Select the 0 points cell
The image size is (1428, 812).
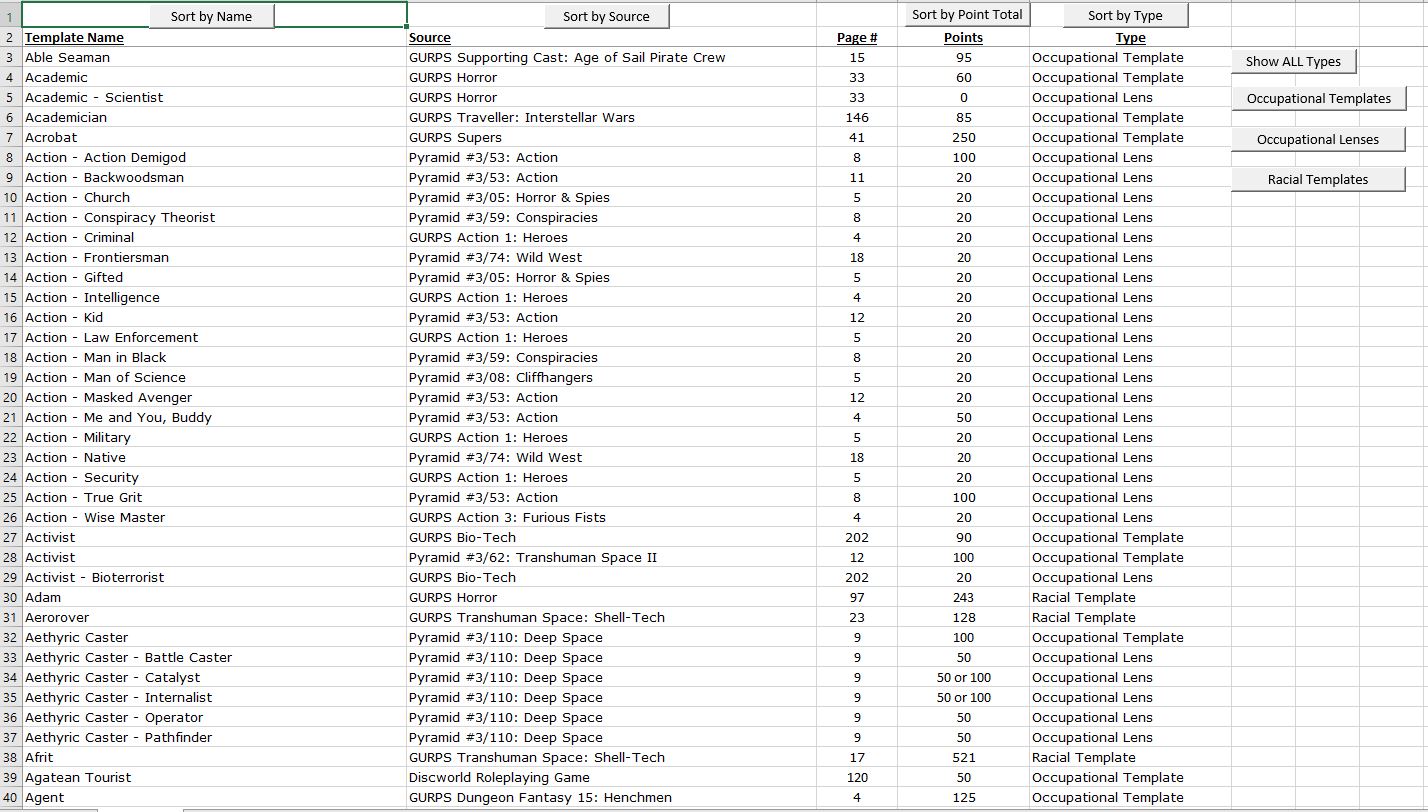[963, 97]
